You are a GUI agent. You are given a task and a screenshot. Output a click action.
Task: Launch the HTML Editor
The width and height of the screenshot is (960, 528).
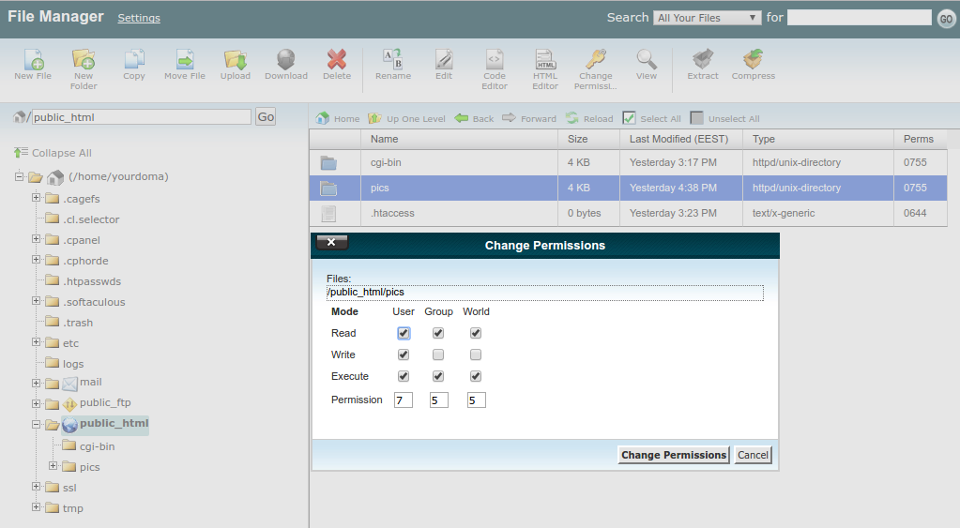click(545, 60)
